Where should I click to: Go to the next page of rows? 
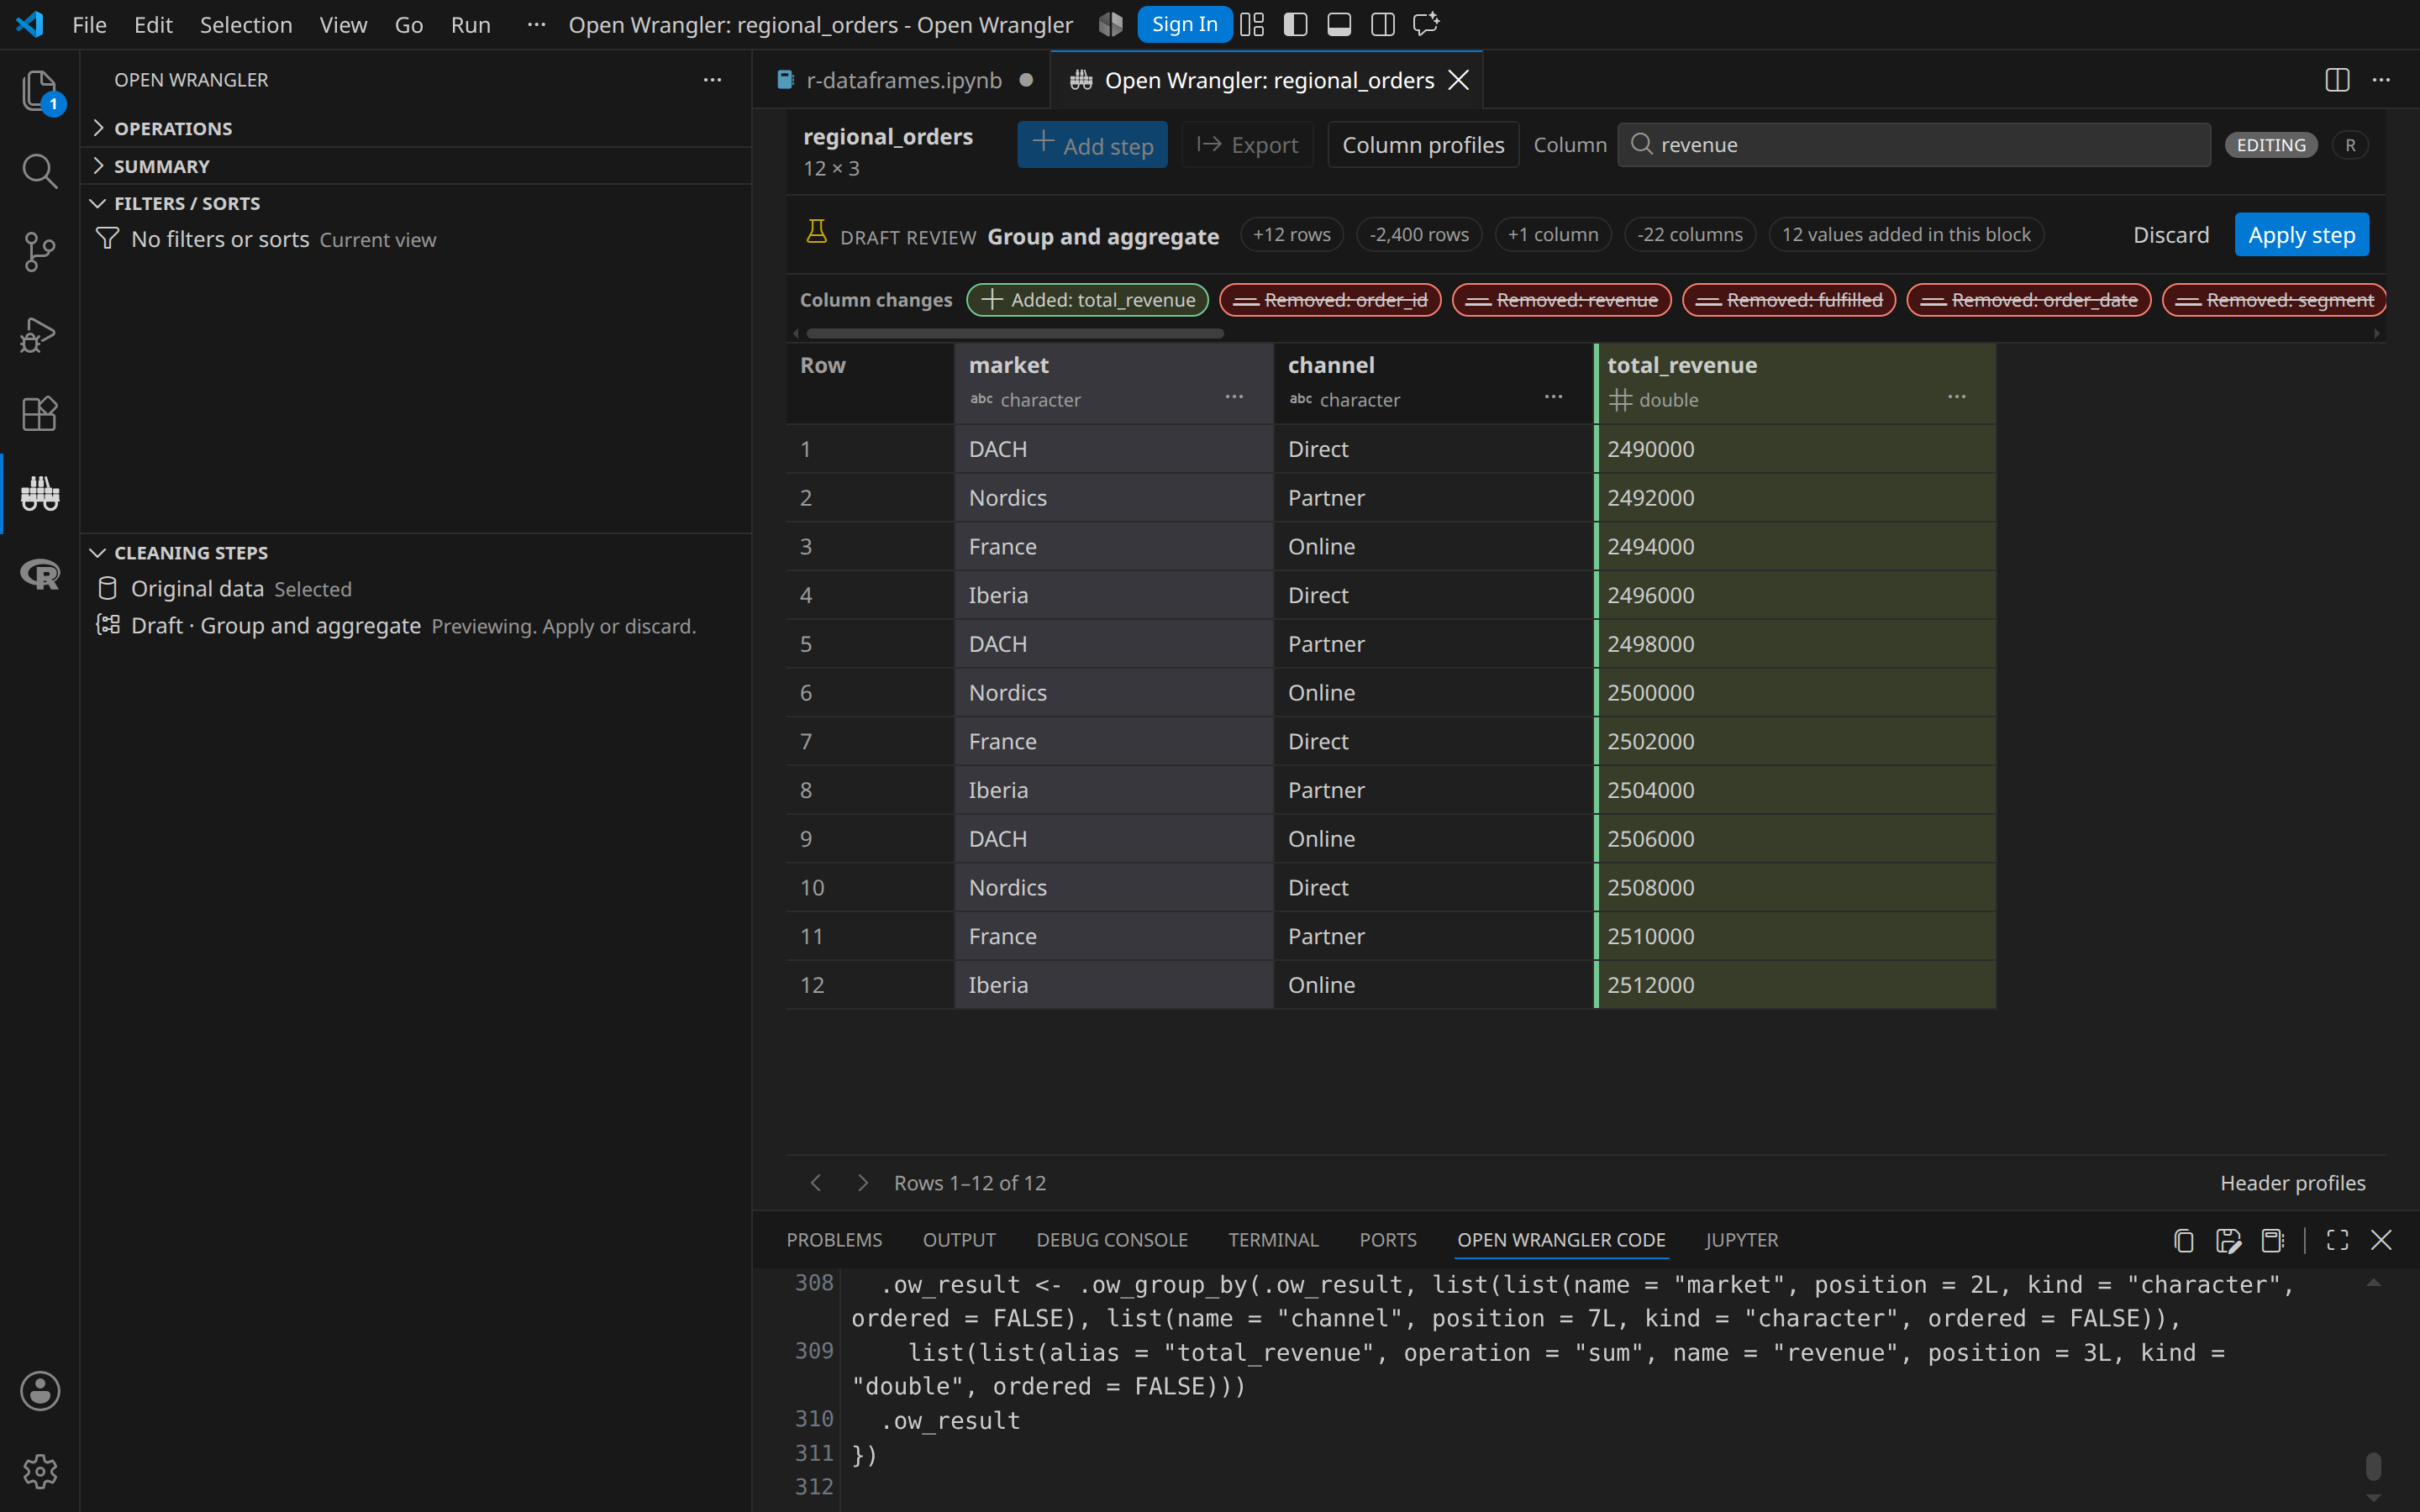point(862,1183)
